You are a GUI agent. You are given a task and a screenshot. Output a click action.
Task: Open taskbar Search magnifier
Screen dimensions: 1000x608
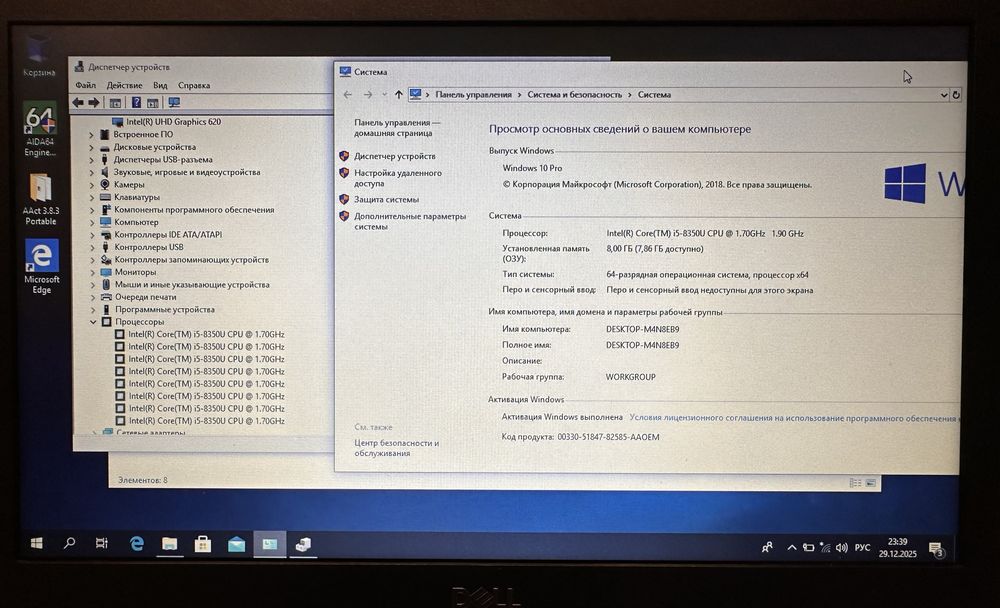(x=69, y=543)
